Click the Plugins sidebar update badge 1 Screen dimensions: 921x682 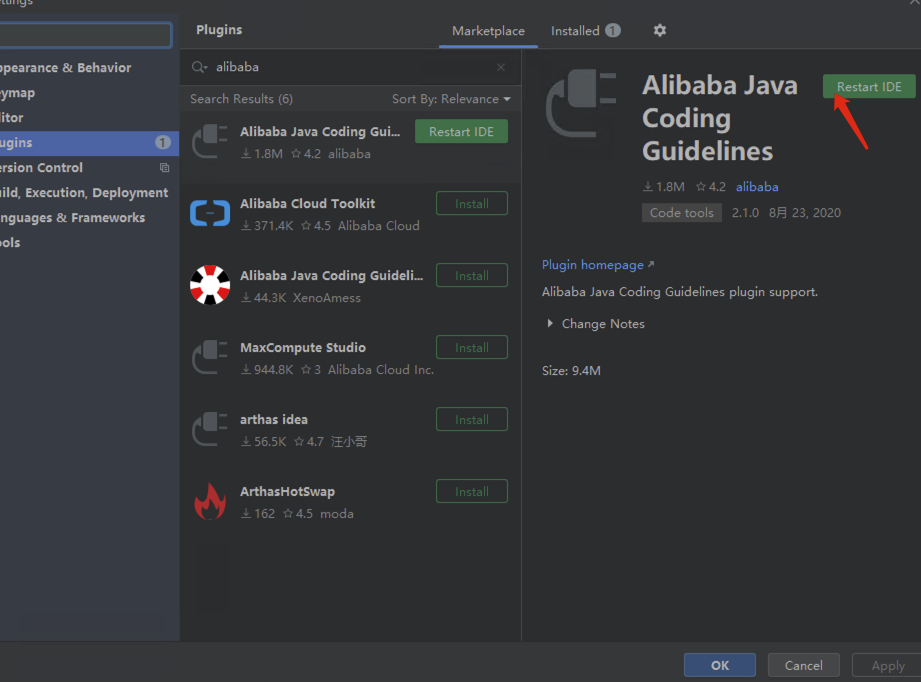tap(163, 142)
